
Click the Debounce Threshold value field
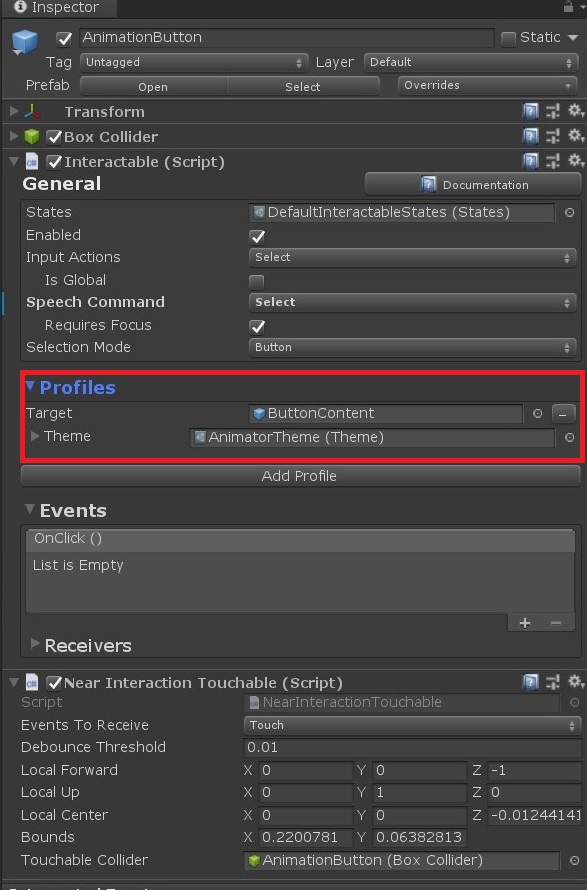click(x=413, y=748)
